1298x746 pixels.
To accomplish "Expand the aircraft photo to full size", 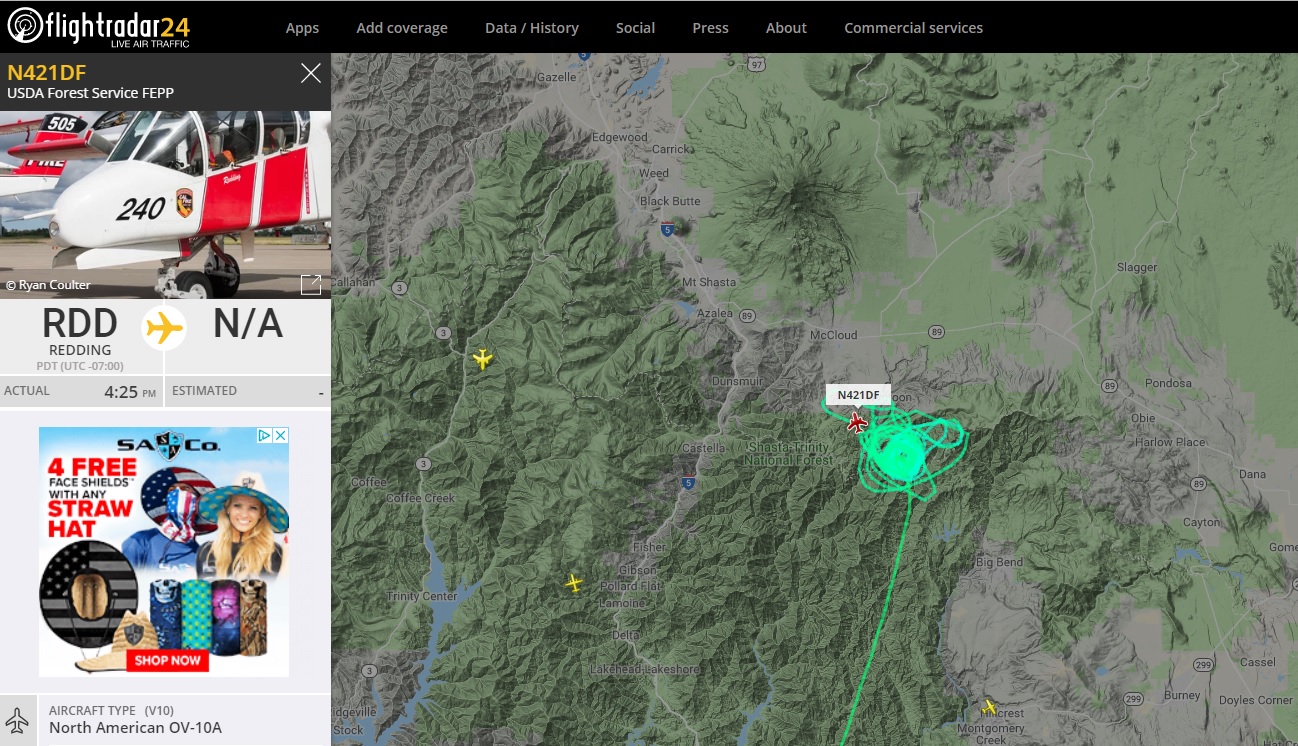I will pos(311,284).
